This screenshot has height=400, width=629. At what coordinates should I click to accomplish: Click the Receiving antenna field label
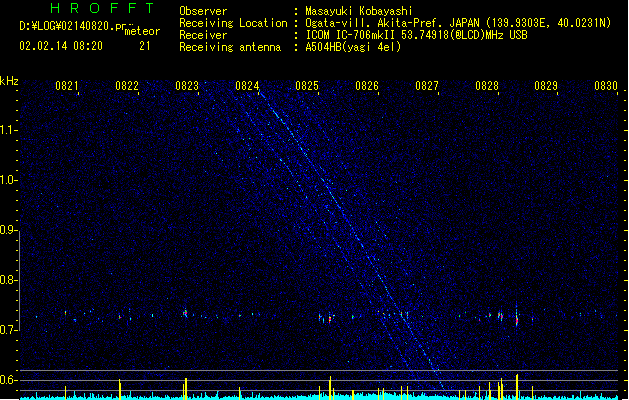tap(230, 47)
